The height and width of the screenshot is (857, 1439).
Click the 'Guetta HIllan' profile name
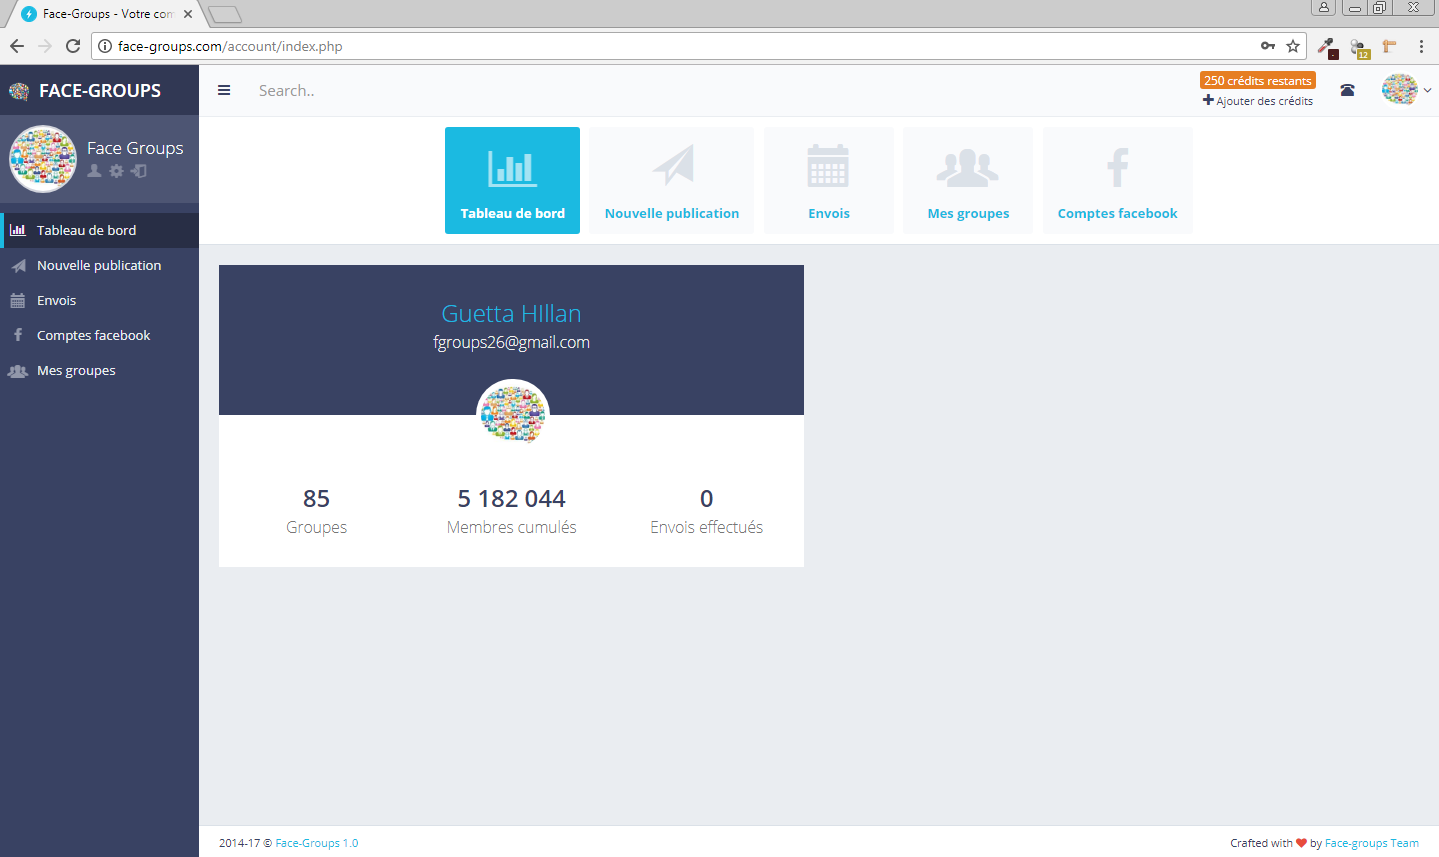511,313
